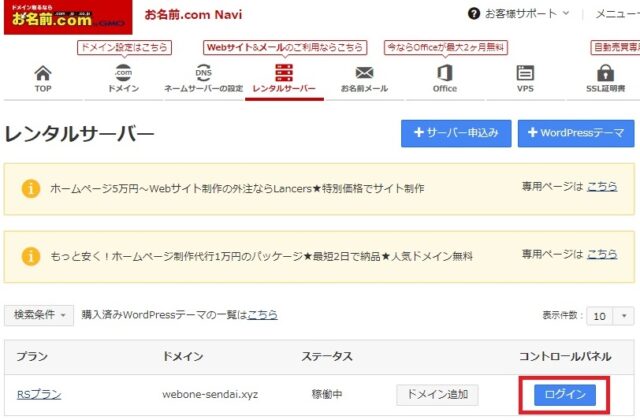Screen dimensions: 640x420
Task: Click the 表示件数 dropdown arrow
Action: click(x=624, y=316)
